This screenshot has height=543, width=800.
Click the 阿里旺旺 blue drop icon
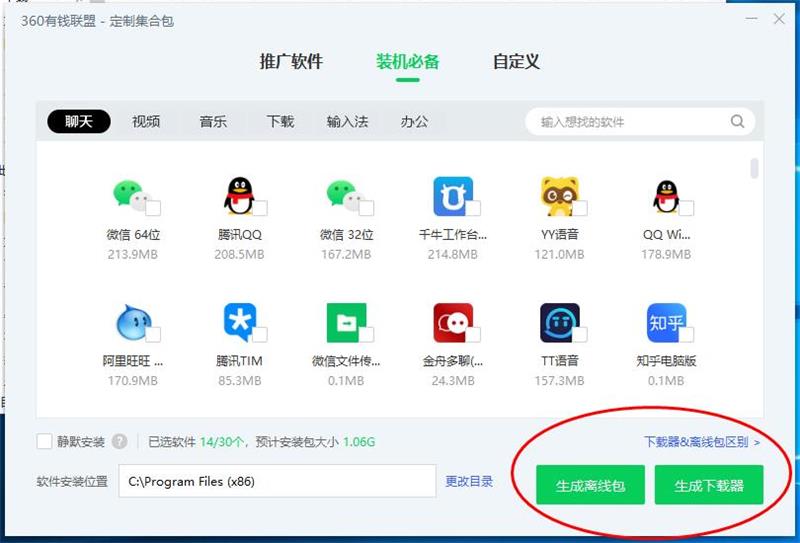click(133, 323)
